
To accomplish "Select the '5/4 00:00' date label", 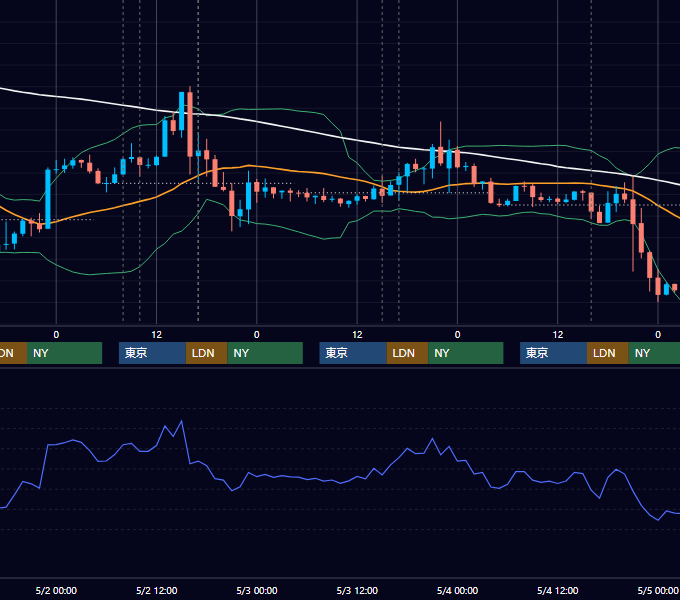I will [x=457, y=590].
